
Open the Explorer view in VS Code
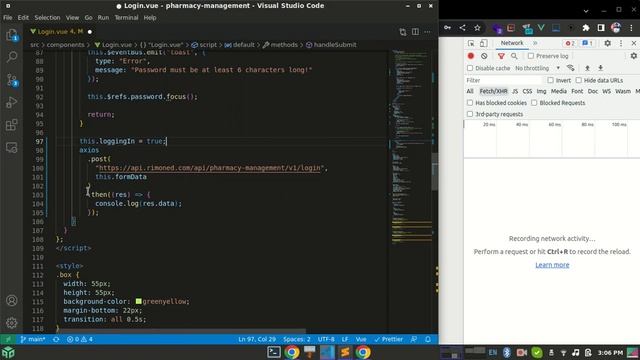pos(12,35)
